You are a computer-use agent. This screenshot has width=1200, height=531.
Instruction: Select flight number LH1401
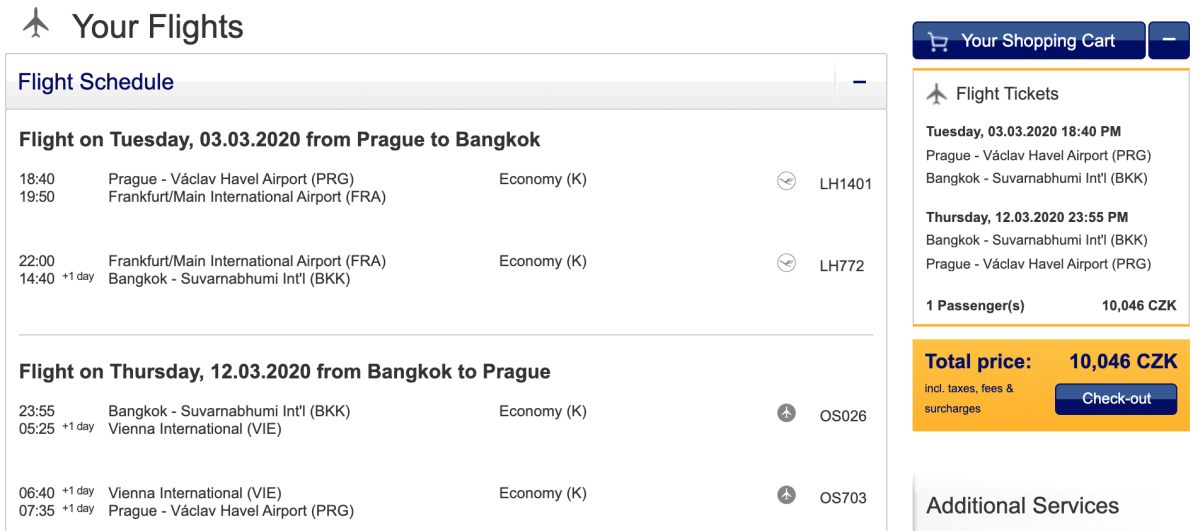pyautogui.click(x=845, y=184)
